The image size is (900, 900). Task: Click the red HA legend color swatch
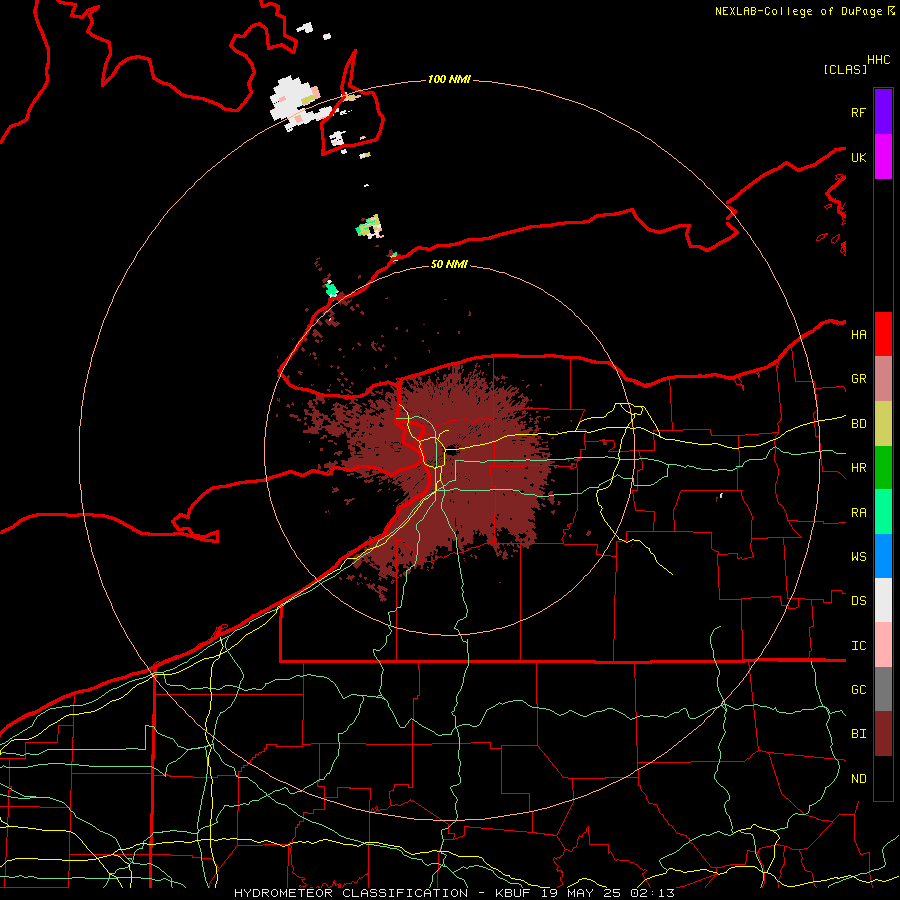tap(883, 334)
